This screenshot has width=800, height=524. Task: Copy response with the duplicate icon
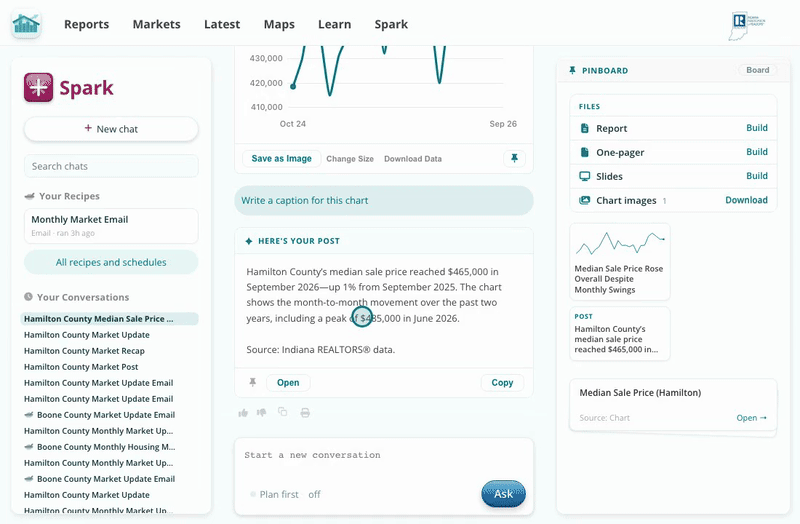[x=283, y=412]
